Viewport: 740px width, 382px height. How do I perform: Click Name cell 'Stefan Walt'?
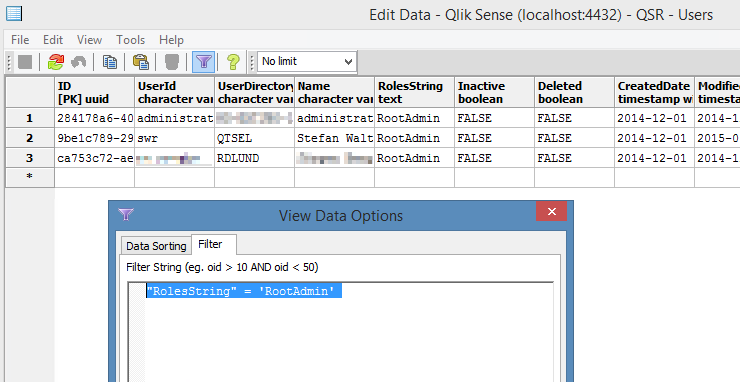click(x=335, y=138)
